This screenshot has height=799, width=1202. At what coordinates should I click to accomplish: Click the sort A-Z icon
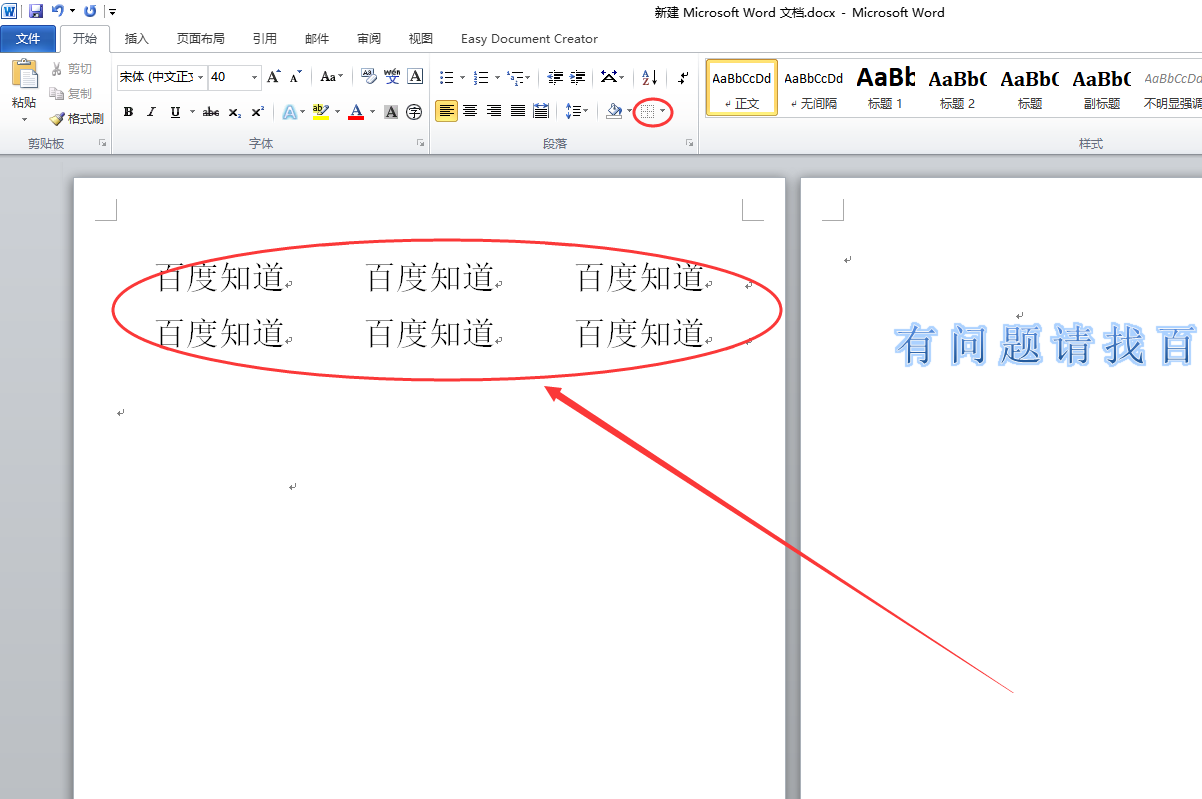tap(649, 77)
